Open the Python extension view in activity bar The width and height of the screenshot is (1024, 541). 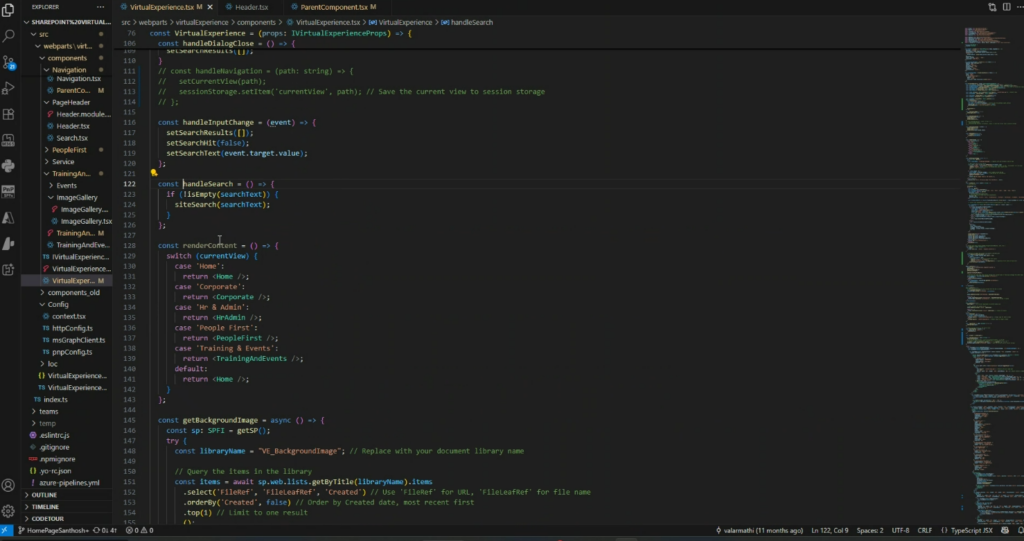coord(8,166)
